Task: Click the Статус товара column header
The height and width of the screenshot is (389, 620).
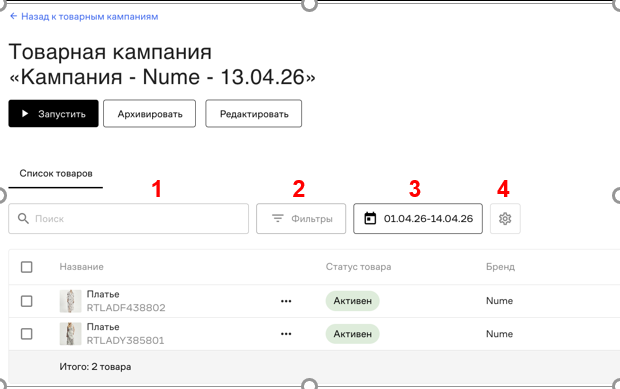Action: tap(358, 267)
